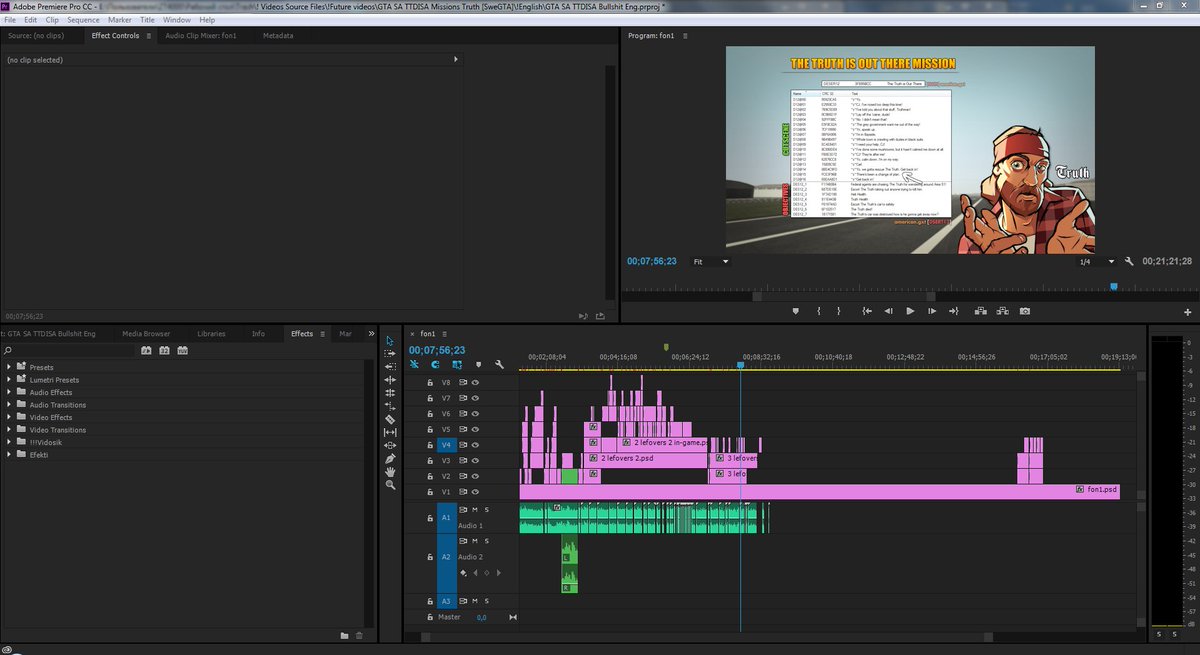Hide track V5 output eye
The image size is (1200, 655).
click(476, 429)
